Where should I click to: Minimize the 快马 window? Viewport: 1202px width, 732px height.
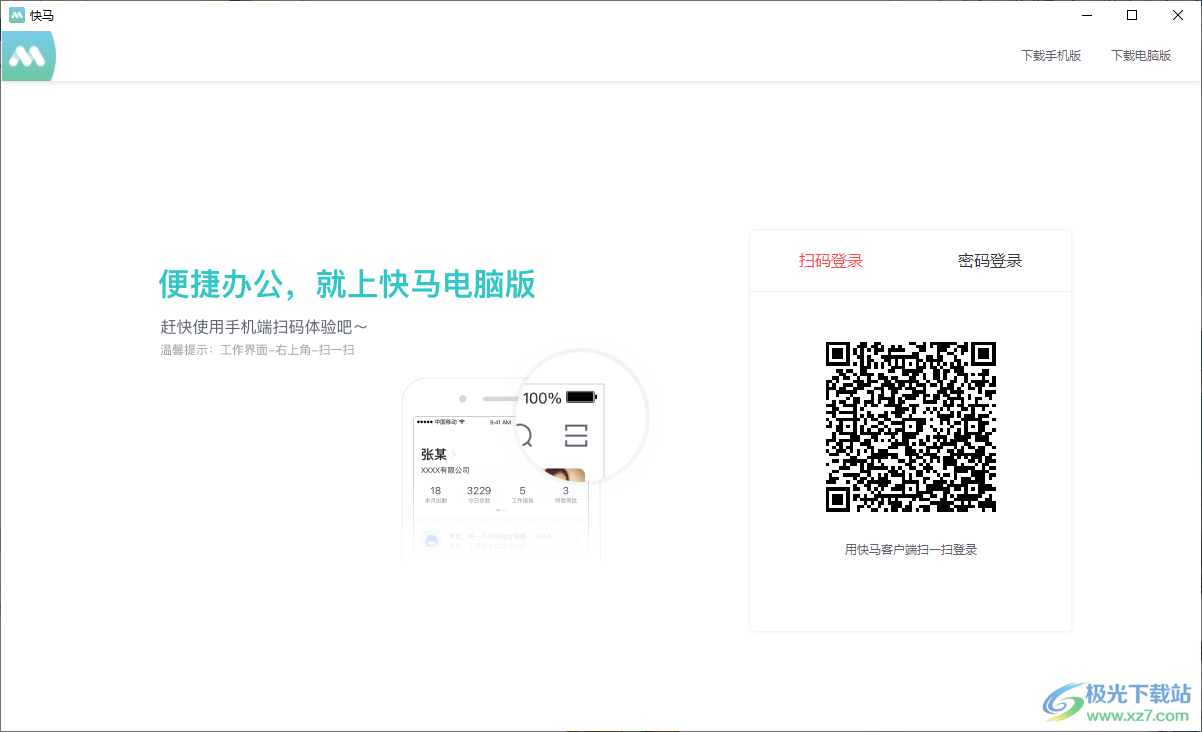1085,15
